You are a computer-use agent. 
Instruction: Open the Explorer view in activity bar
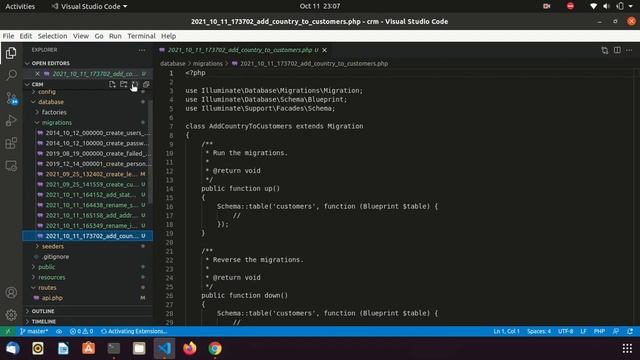(x=11, y=53)
